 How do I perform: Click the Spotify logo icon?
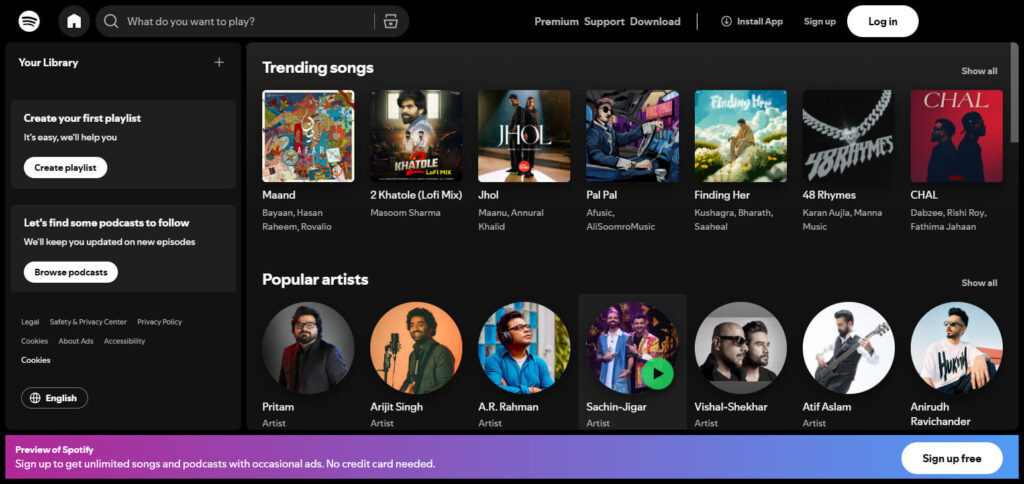click(29, 21)
